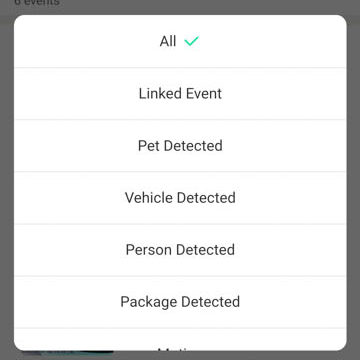Choose the Linked Event filter
Viewport: 360px width, 360px height.
180,94
